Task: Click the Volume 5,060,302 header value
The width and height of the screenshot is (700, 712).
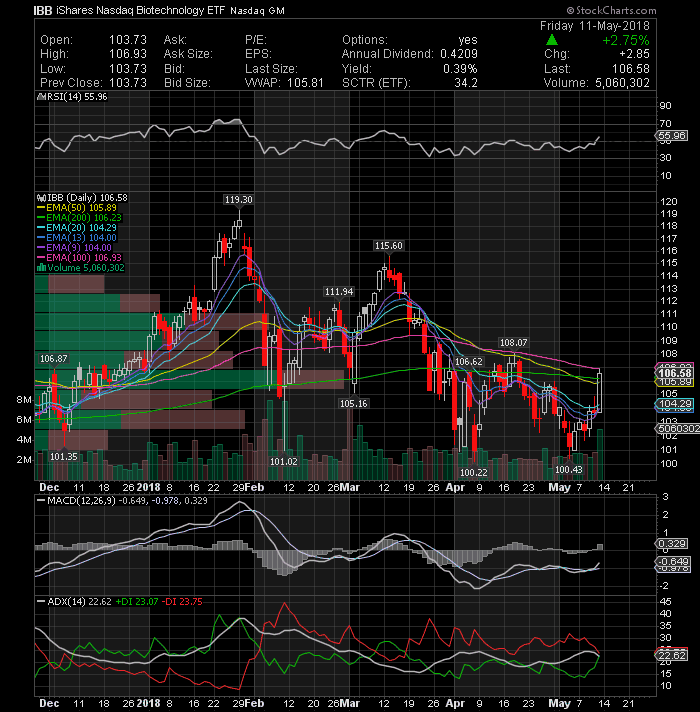Action: 622,83
